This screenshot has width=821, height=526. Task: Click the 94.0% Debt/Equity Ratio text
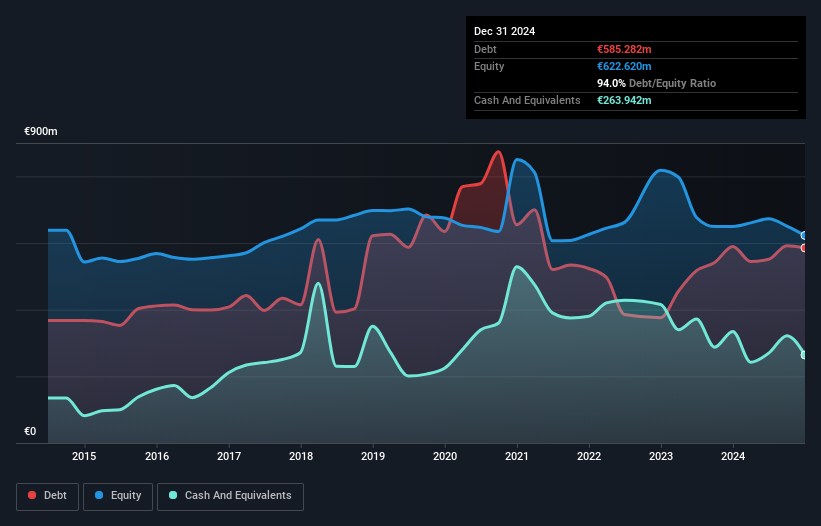(x=657, y=83)
